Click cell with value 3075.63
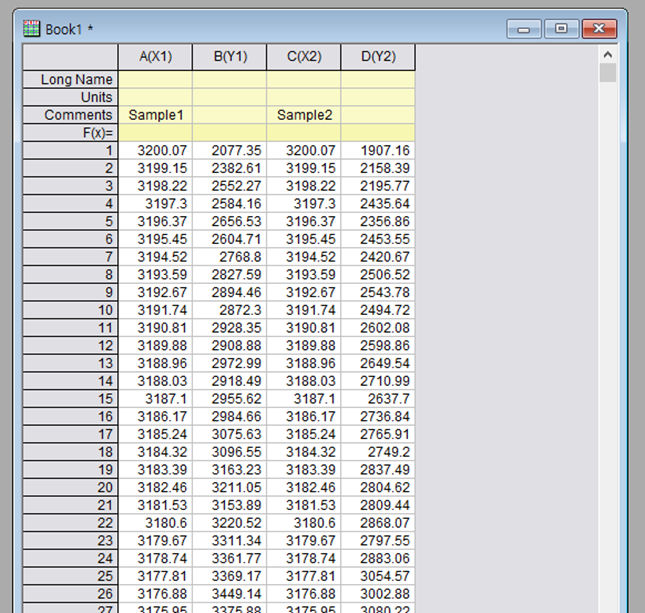 [x=230, y=434]
